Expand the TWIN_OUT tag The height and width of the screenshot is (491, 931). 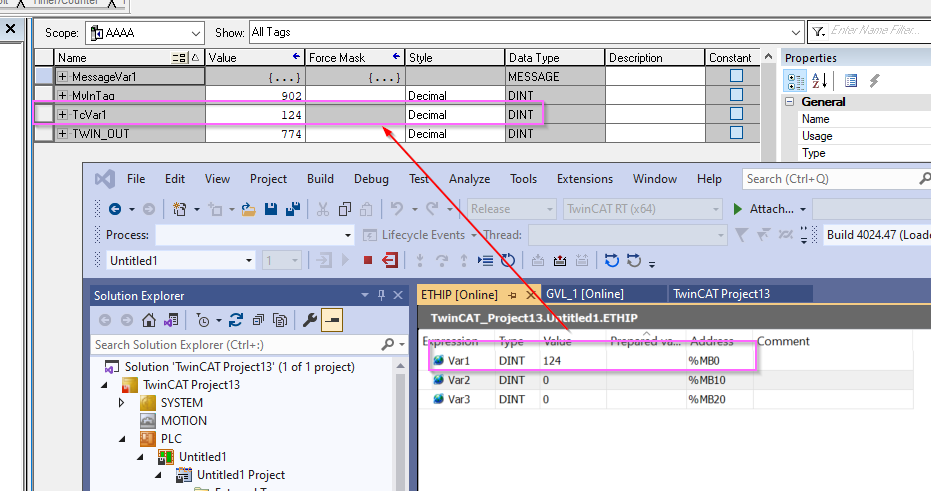(x=62, y=134)
